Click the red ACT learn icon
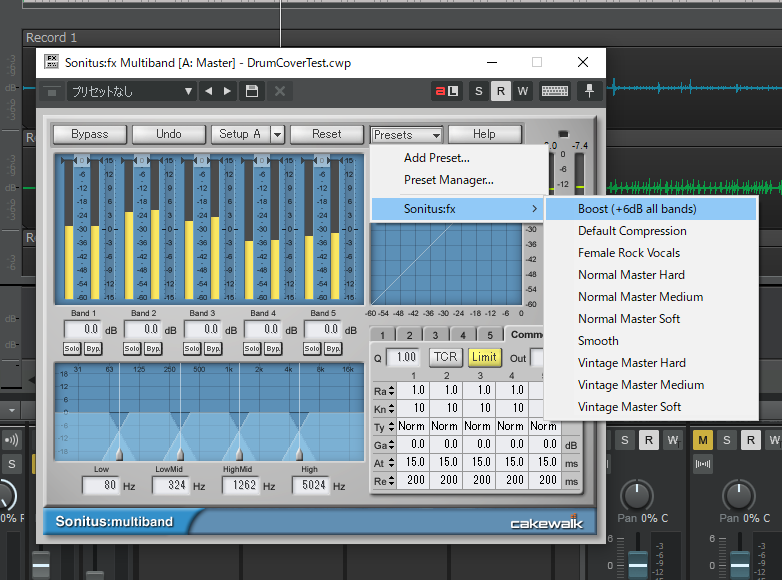 point(447,91)
